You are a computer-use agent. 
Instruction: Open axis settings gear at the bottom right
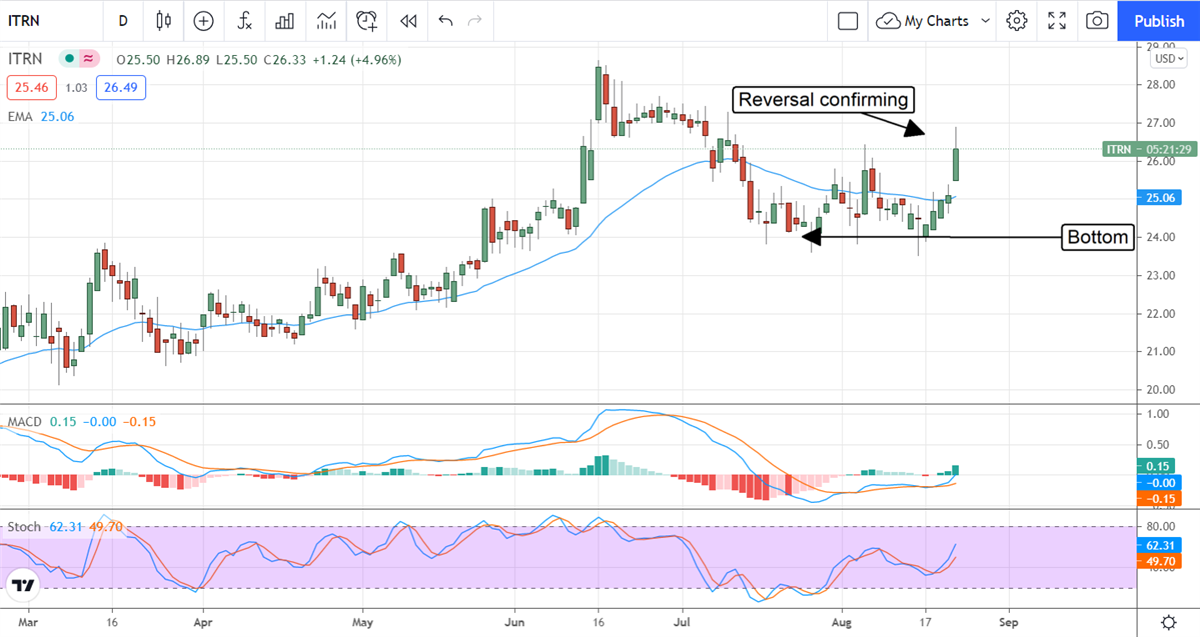tap(1167, 620)
